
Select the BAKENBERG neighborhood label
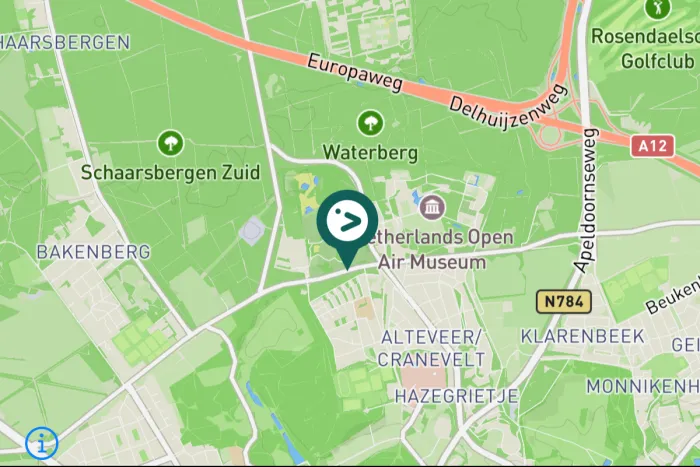pyautogui.click(x=93, y=252)
